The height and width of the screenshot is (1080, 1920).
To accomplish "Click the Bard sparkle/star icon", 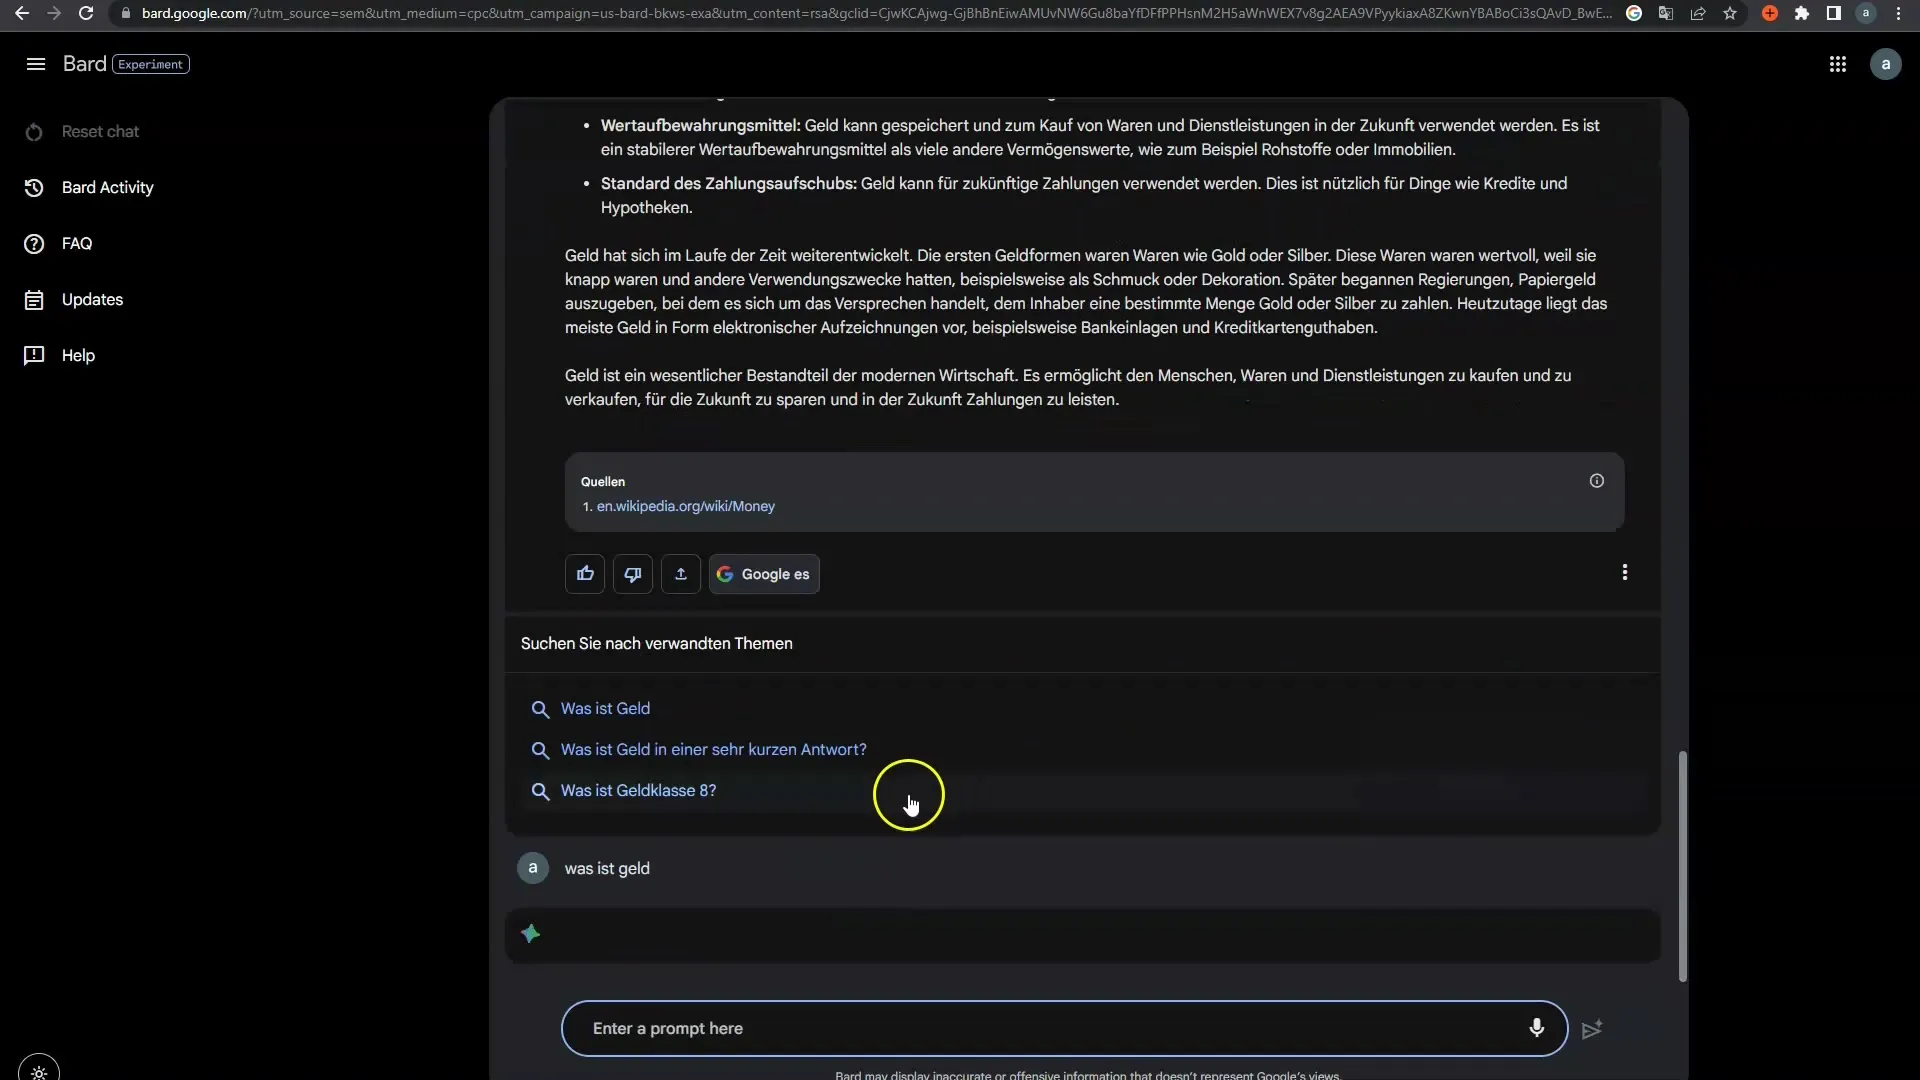I will pyautogui.click(x=530, y=934).
